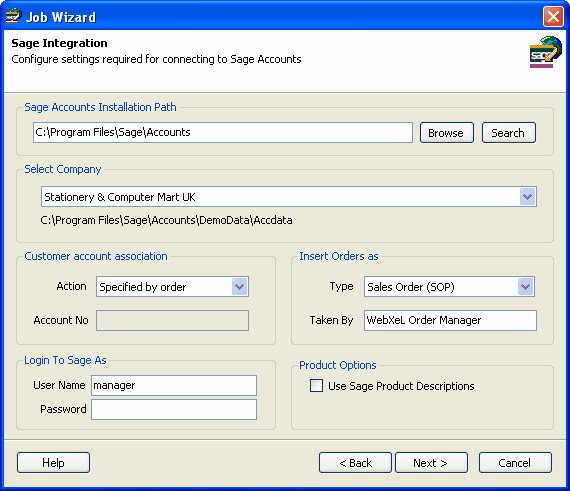Focus the Sage installation path field
Screen dimensions: 570x491
coord(223,133)
